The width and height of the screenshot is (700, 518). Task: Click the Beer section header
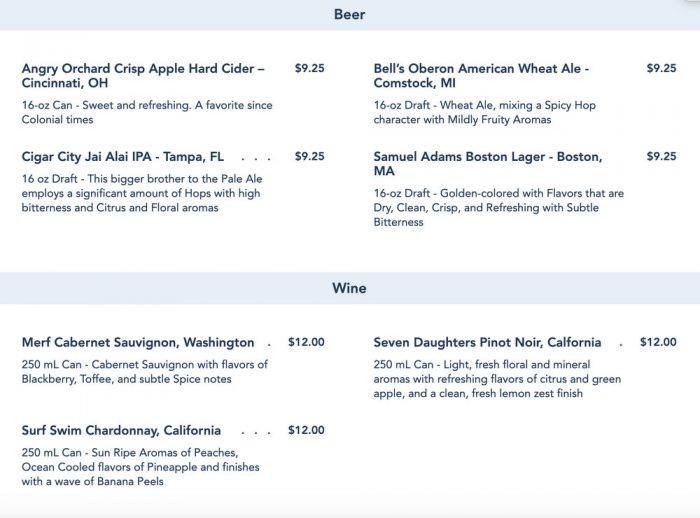click(349, 15)
